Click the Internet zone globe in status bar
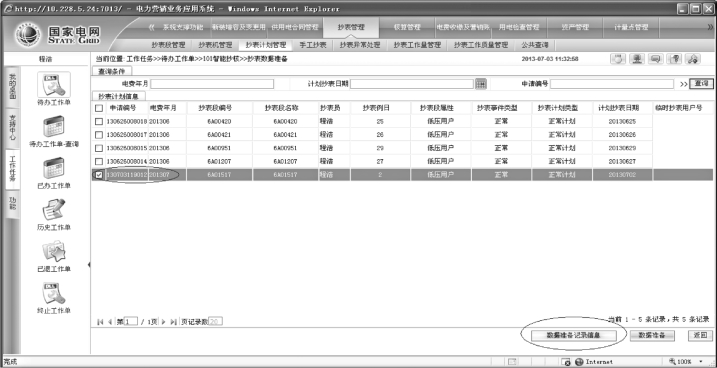Image resolution: width=717 pixels, height=368 pixels. [x=579, y=362]
